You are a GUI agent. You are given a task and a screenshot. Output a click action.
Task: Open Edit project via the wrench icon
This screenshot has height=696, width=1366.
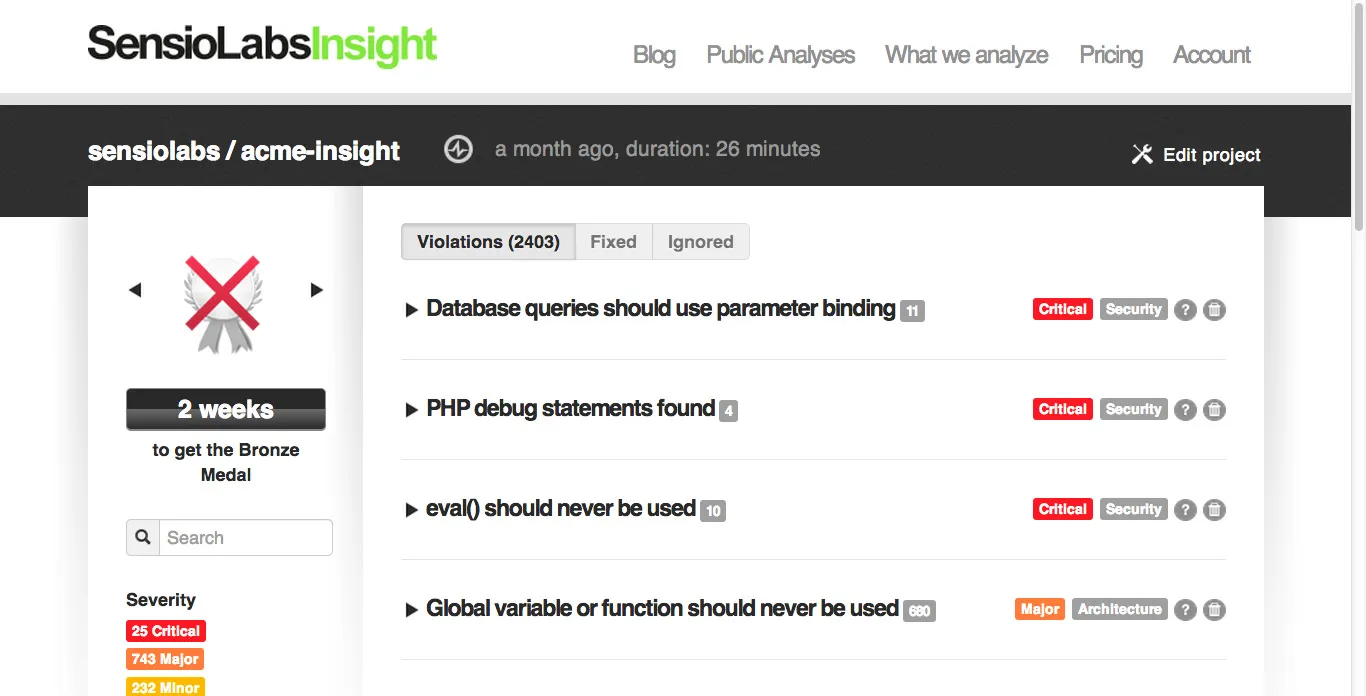(x=1143, y=154)
